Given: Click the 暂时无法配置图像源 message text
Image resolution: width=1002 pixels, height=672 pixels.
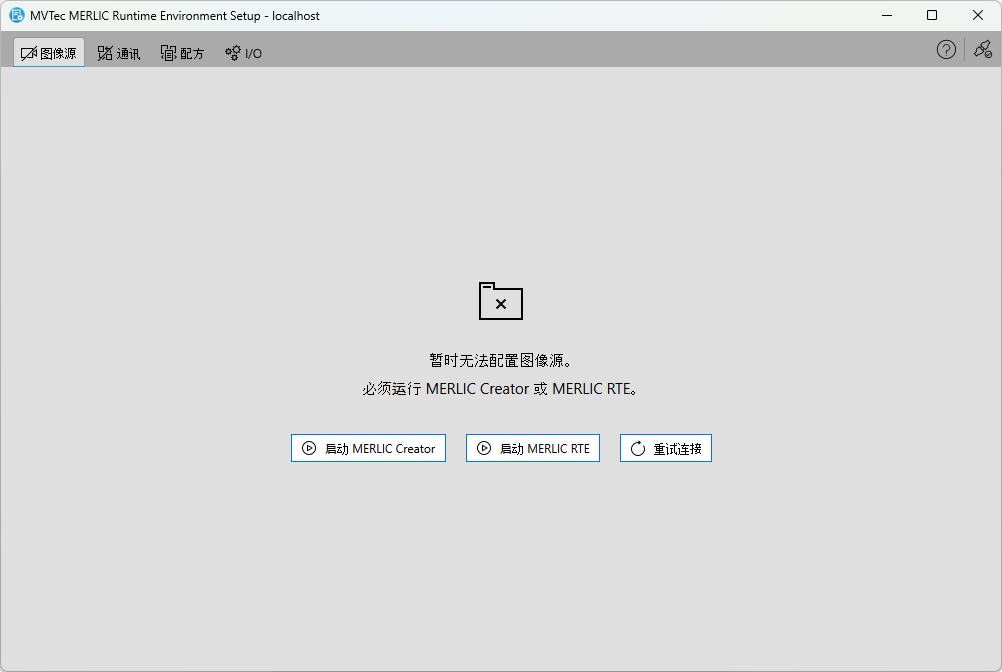Looking at the screenshot, I should (x=500, y=360).
